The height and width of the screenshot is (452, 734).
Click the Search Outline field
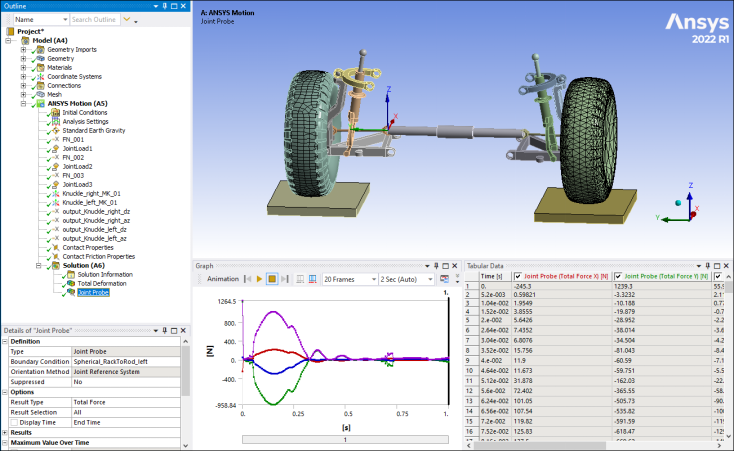[95, 19]
